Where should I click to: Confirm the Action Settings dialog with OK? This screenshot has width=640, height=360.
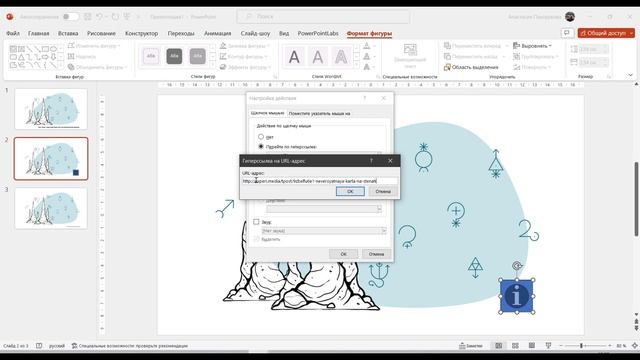coord(343,254)
